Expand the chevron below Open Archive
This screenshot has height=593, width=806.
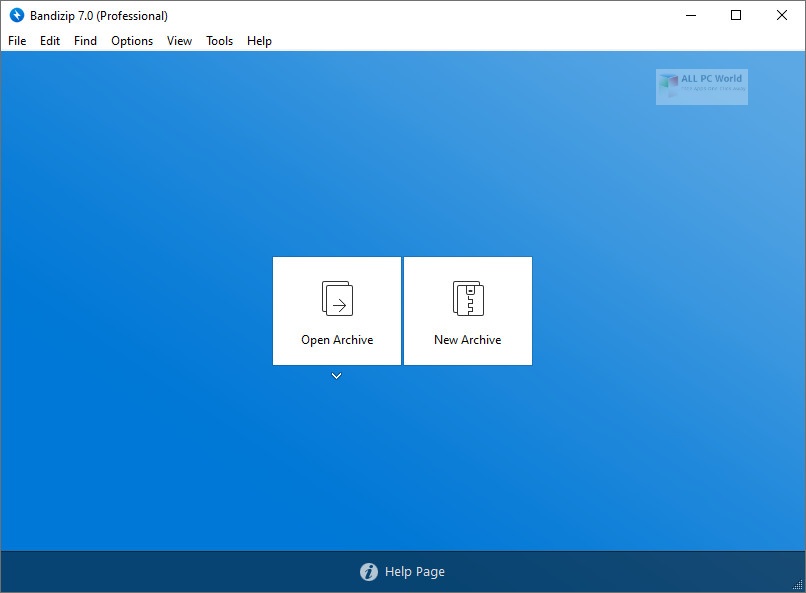[337, 376]
